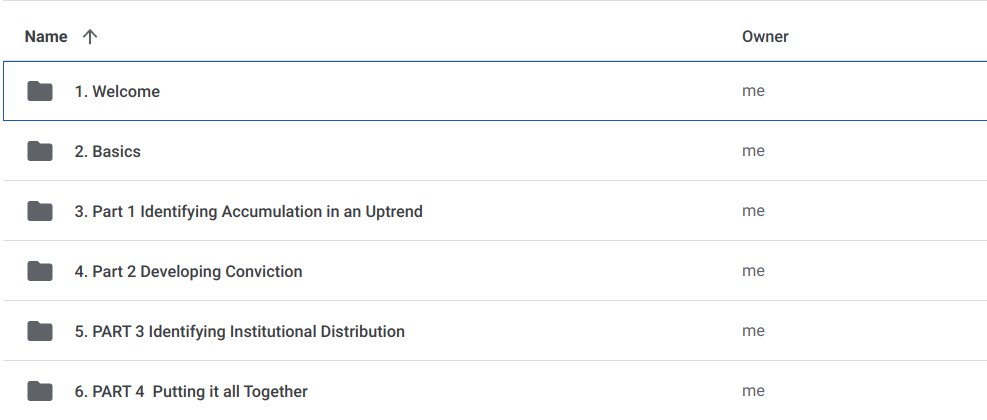Open '4. Part 2 Developing Conviction' folder

(188, 272)
